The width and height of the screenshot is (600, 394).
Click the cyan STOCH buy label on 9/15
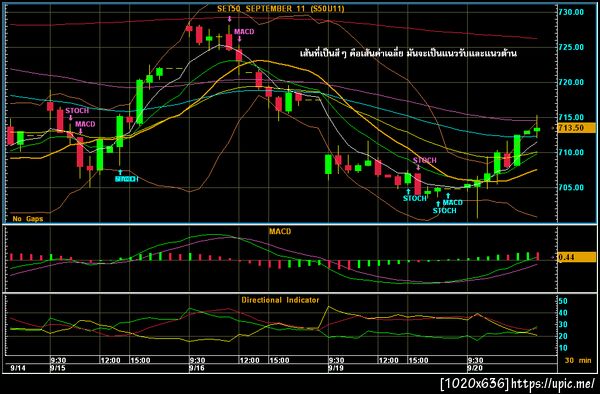[127, 179]
